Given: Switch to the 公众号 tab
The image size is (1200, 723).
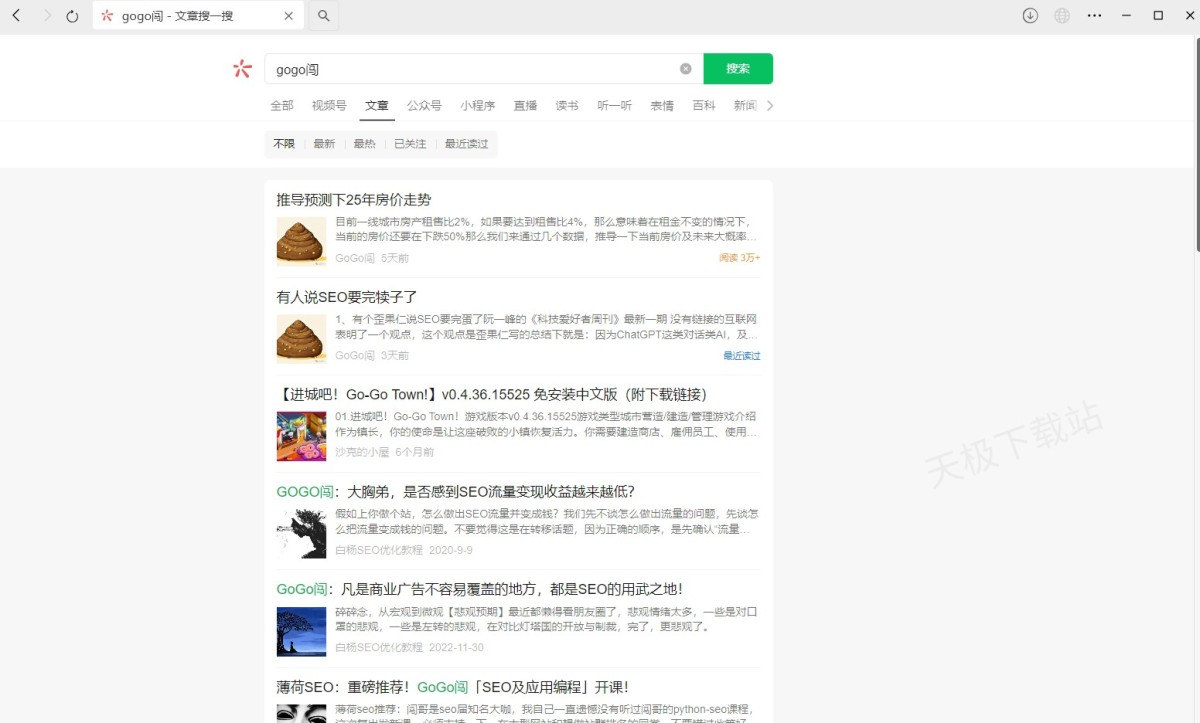Looking at the screenshot, I should point(424,105).
